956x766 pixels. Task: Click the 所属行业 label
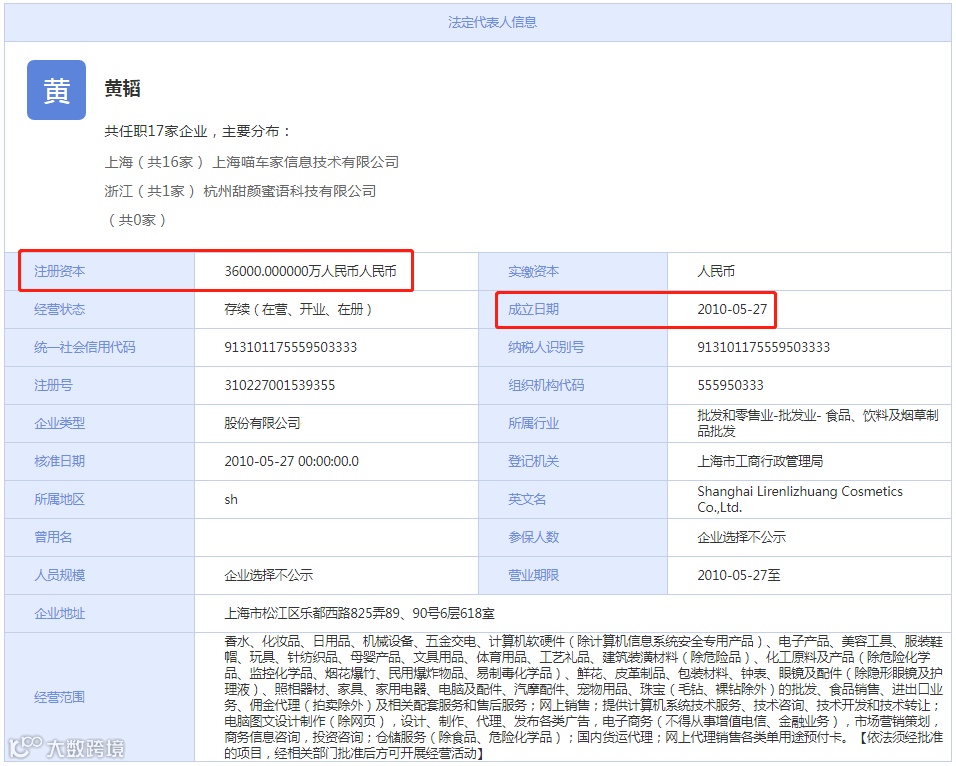point(533,423)
